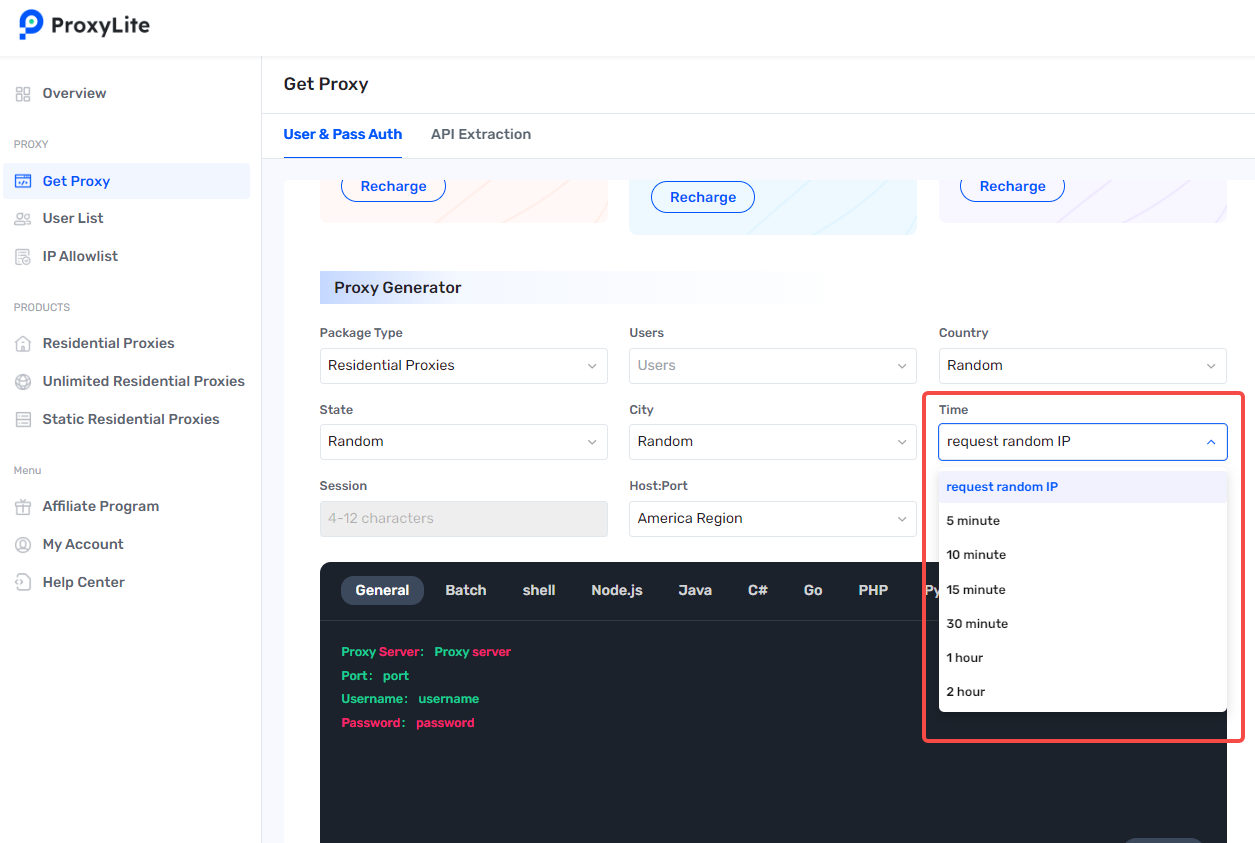Click the 'Proxy Generator' heading
Viewport: 1255px width, 843px height.
(x=398, y=288)
